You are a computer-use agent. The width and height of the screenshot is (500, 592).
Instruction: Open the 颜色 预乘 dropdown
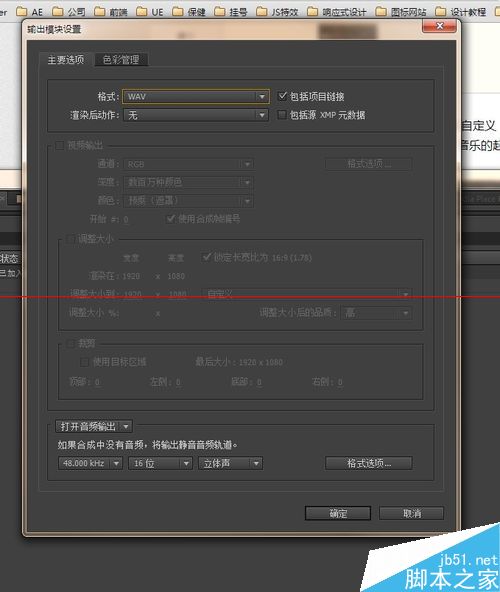(x=188, y=201)
